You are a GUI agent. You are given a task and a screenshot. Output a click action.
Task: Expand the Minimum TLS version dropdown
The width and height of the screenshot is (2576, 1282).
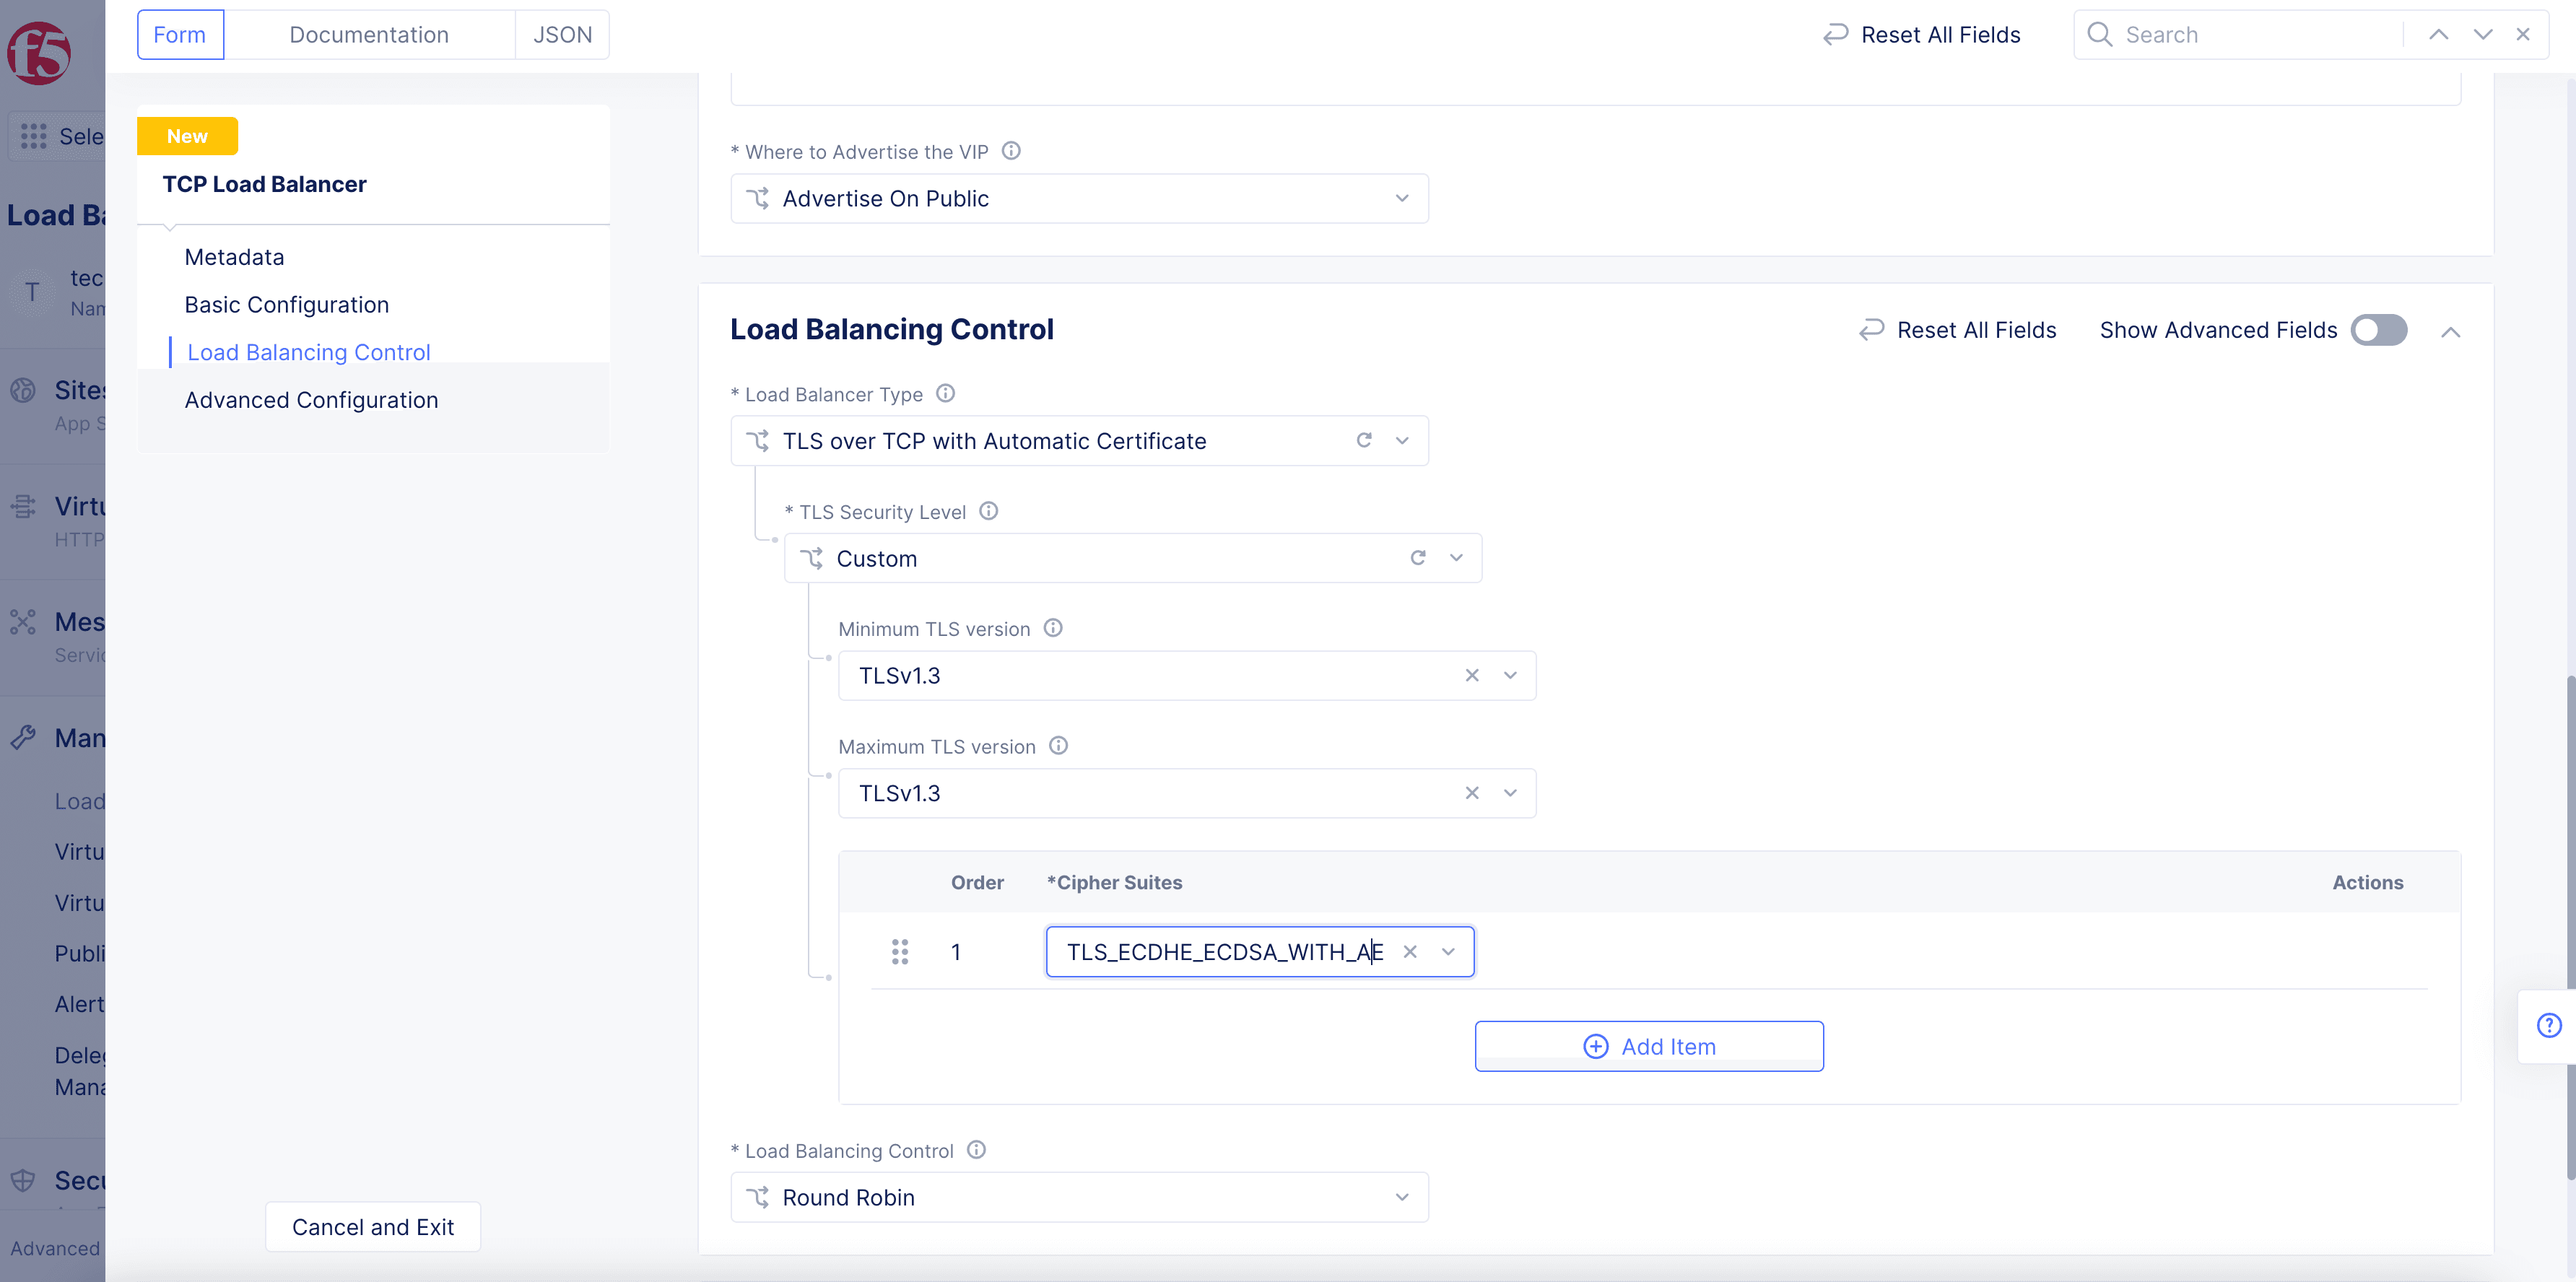[1510, 676]
